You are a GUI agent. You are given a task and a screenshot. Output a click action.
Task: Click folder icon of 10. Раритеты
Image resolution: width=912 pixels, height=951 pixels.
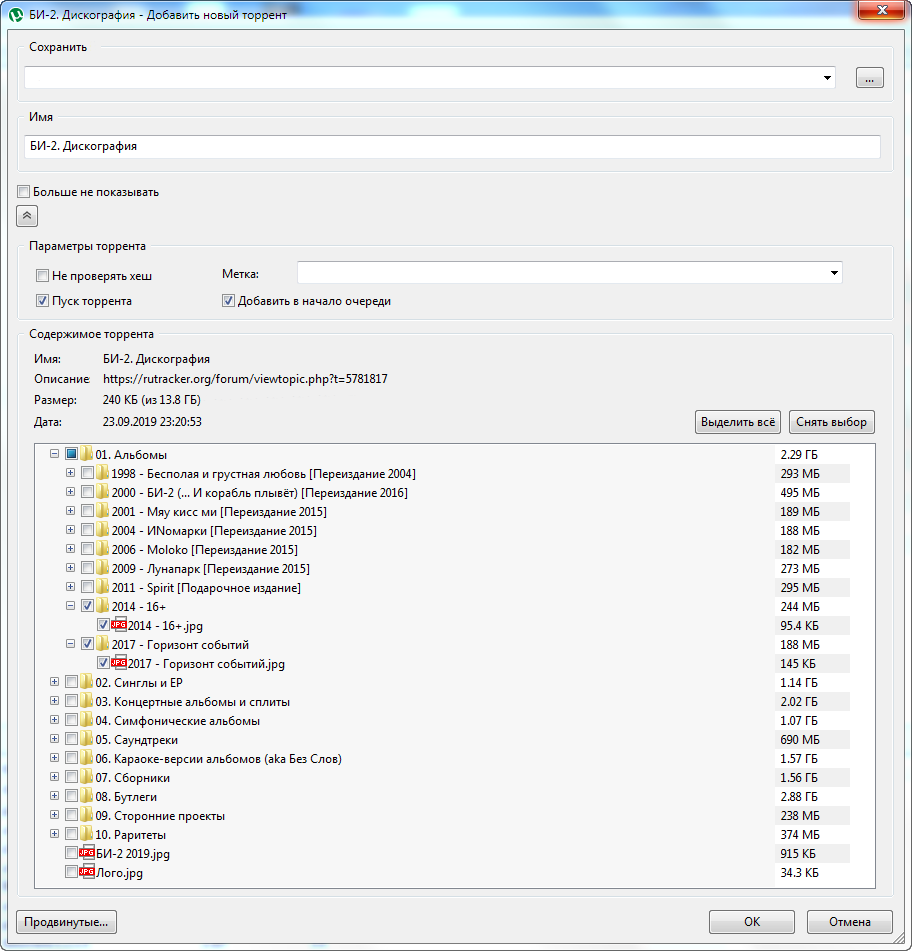tap(86, 834)
